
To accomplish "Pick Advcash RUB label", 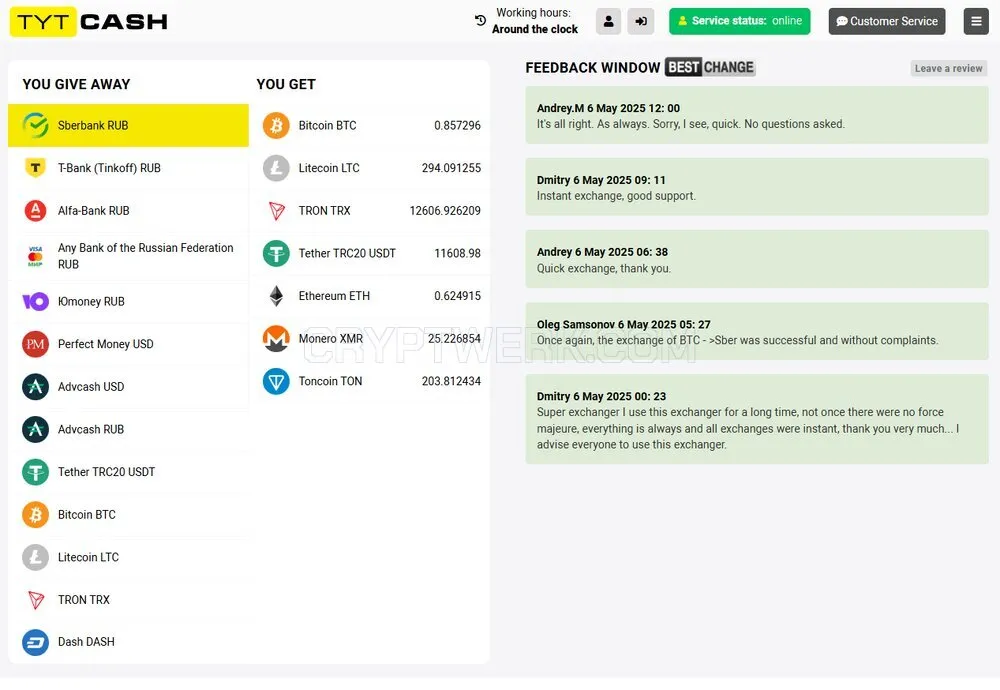I will pyautogui.click(x=91, y=429).
